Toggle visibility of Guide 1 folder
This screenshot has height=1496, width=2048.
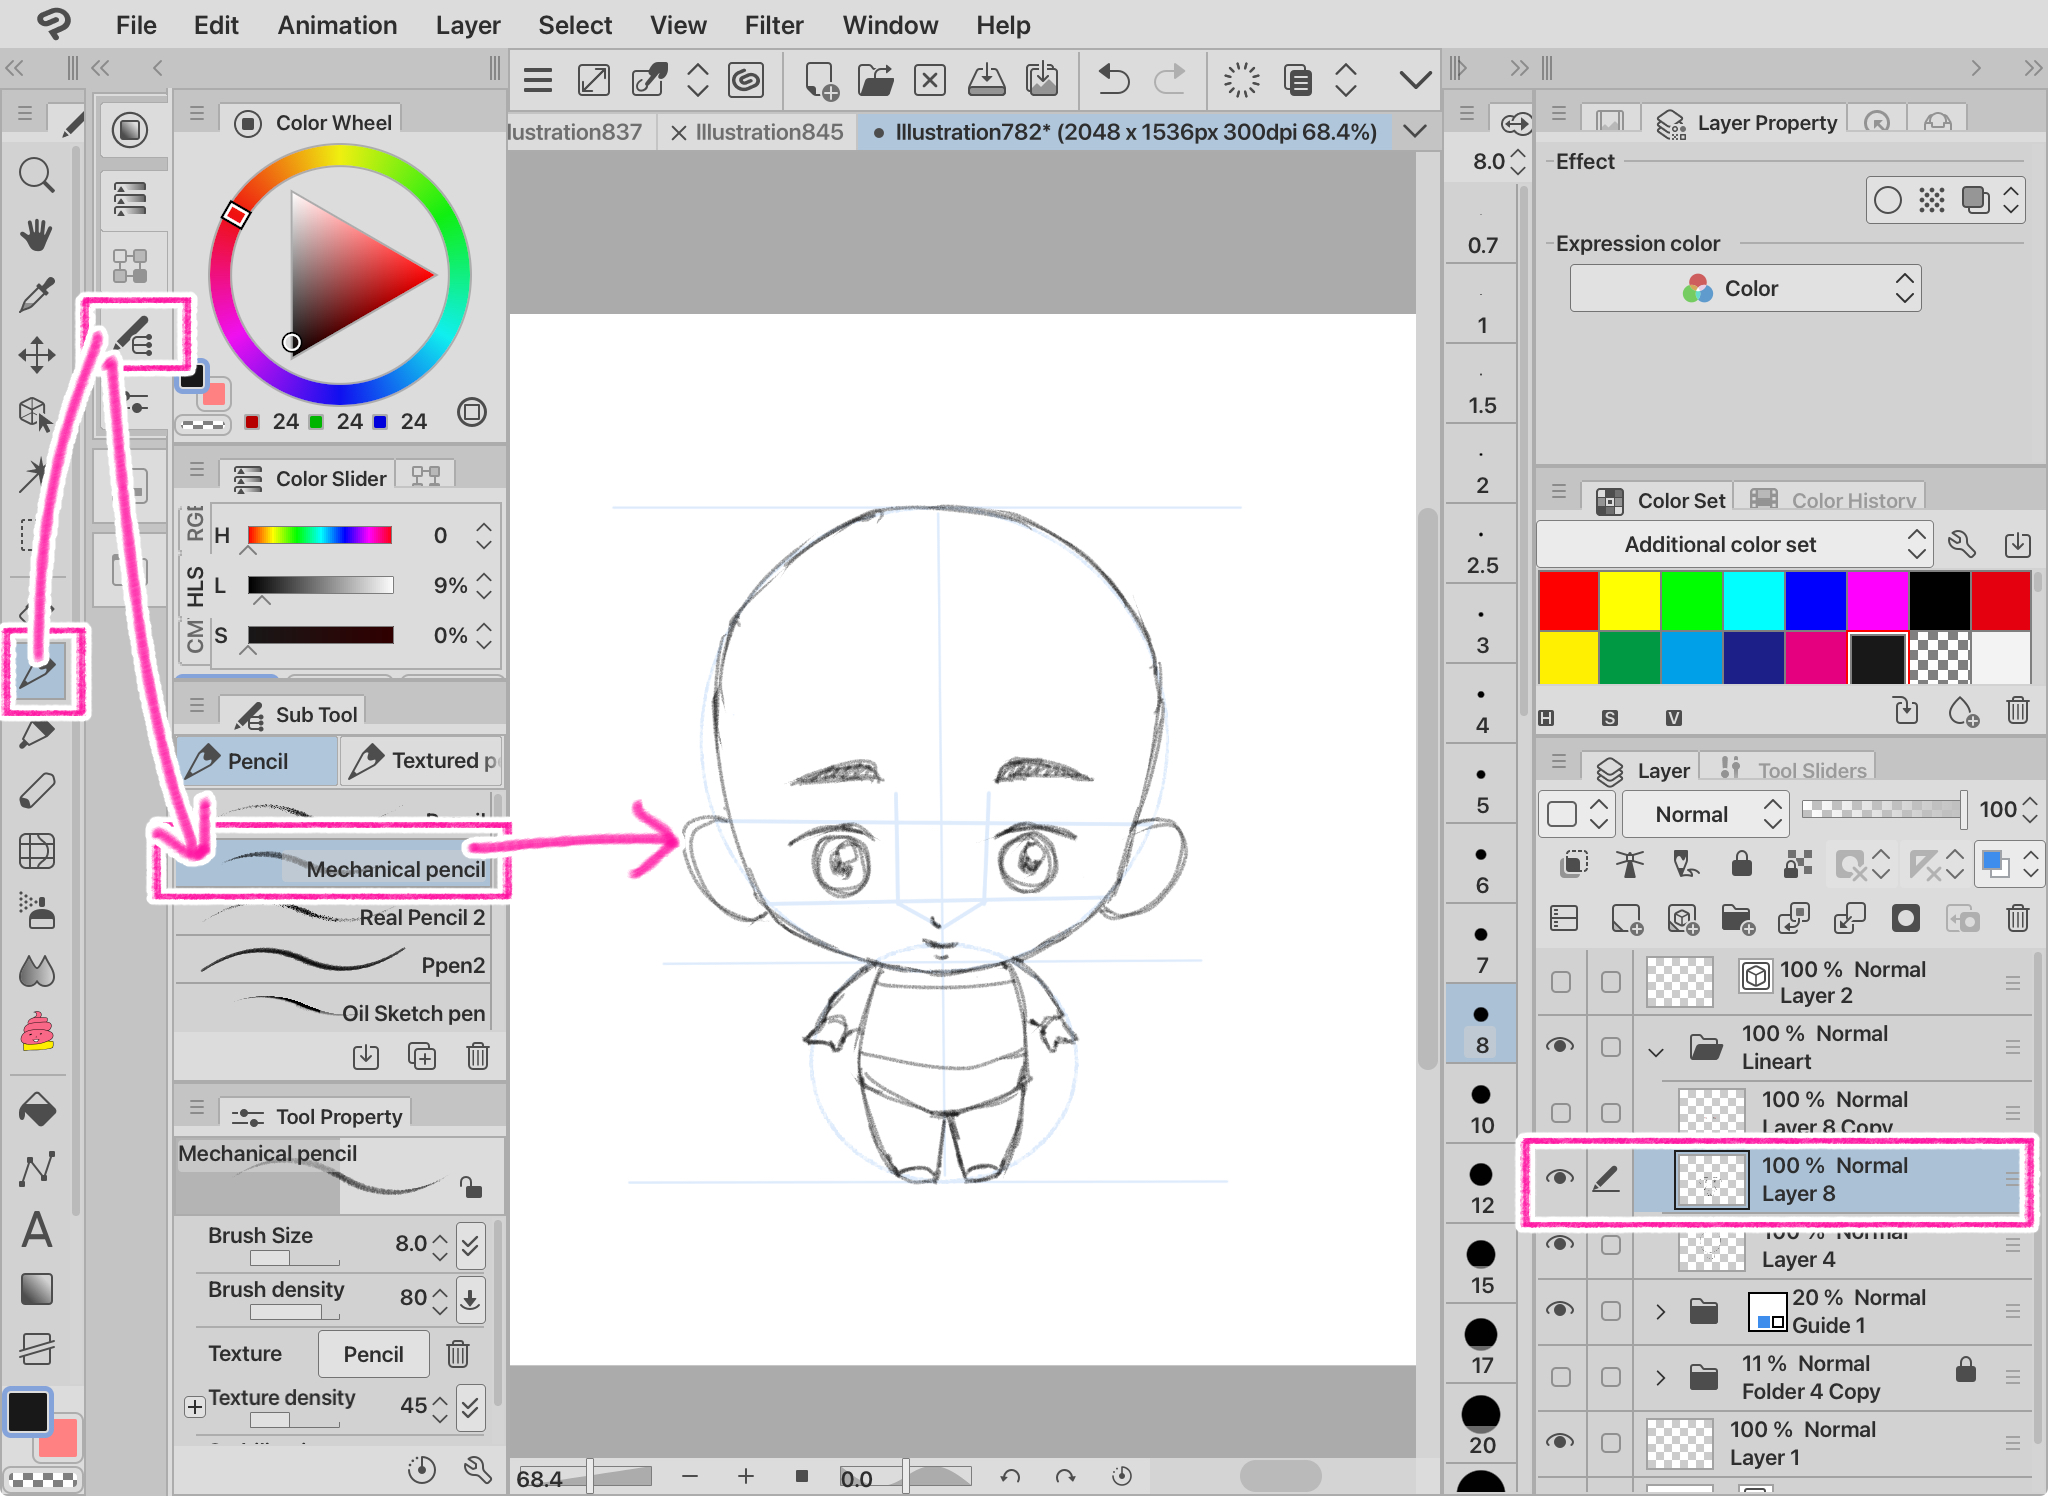[x=1559, y=1310]
